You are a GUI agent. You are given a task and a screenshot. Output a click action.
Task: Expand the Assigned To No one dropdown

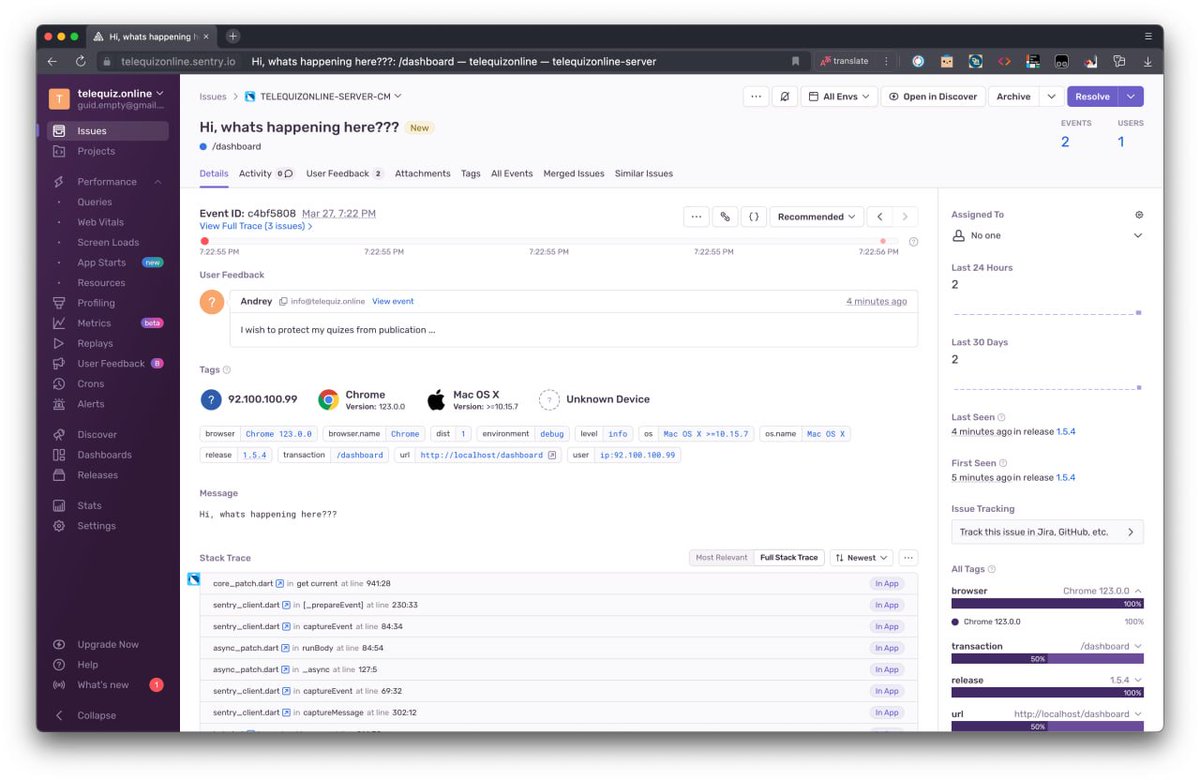[1047, 236]
